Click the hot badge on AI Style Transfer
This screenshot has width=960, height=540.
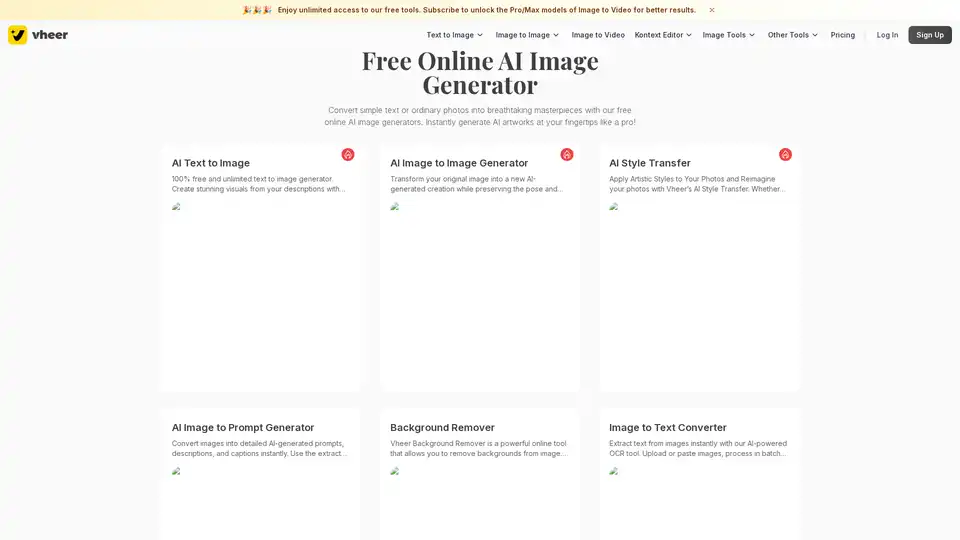pyautogui.click(x=785, y=154)
